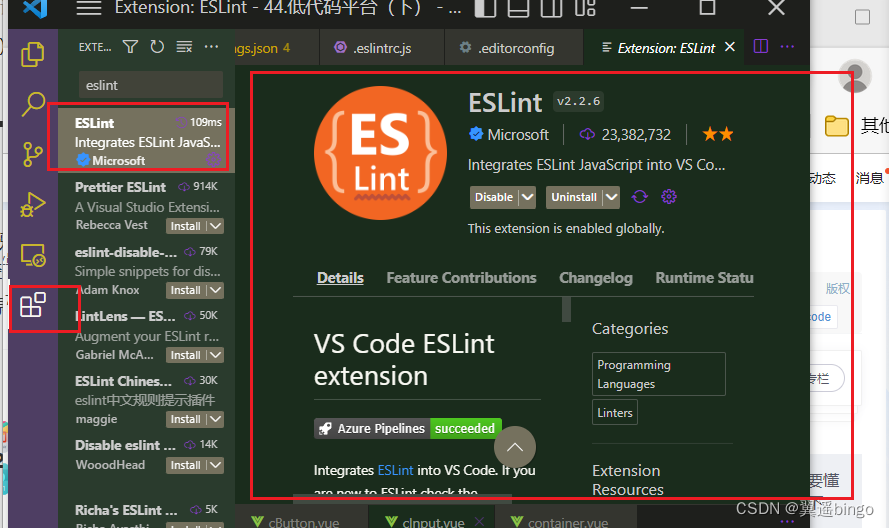Select Richa's ESLint extension in list
Screen dimensions: 889x528
pos(146,512)
